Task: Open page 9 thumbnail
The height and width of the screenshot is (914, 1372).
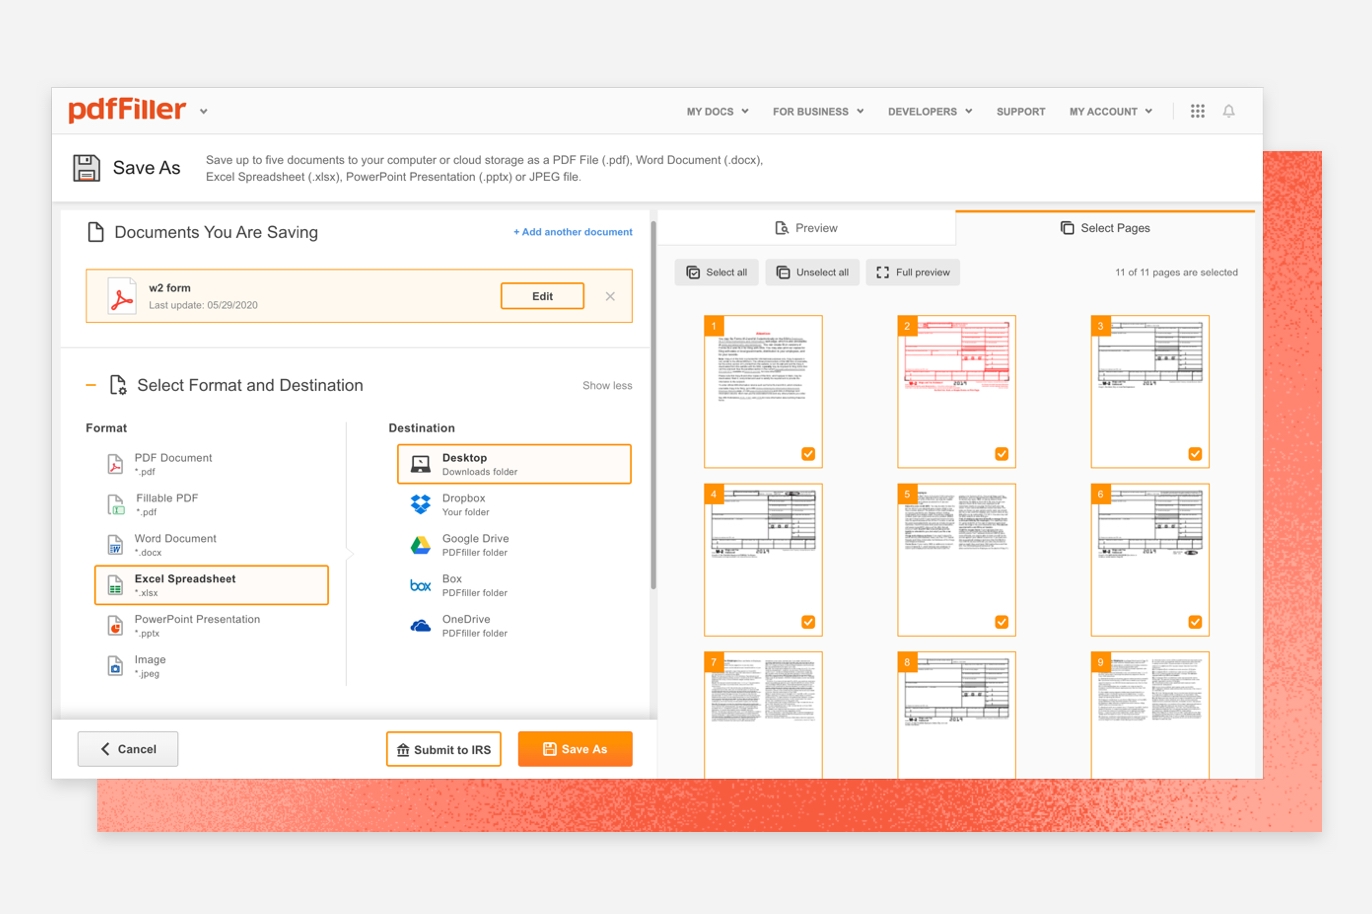Action: pos(1150,715)
